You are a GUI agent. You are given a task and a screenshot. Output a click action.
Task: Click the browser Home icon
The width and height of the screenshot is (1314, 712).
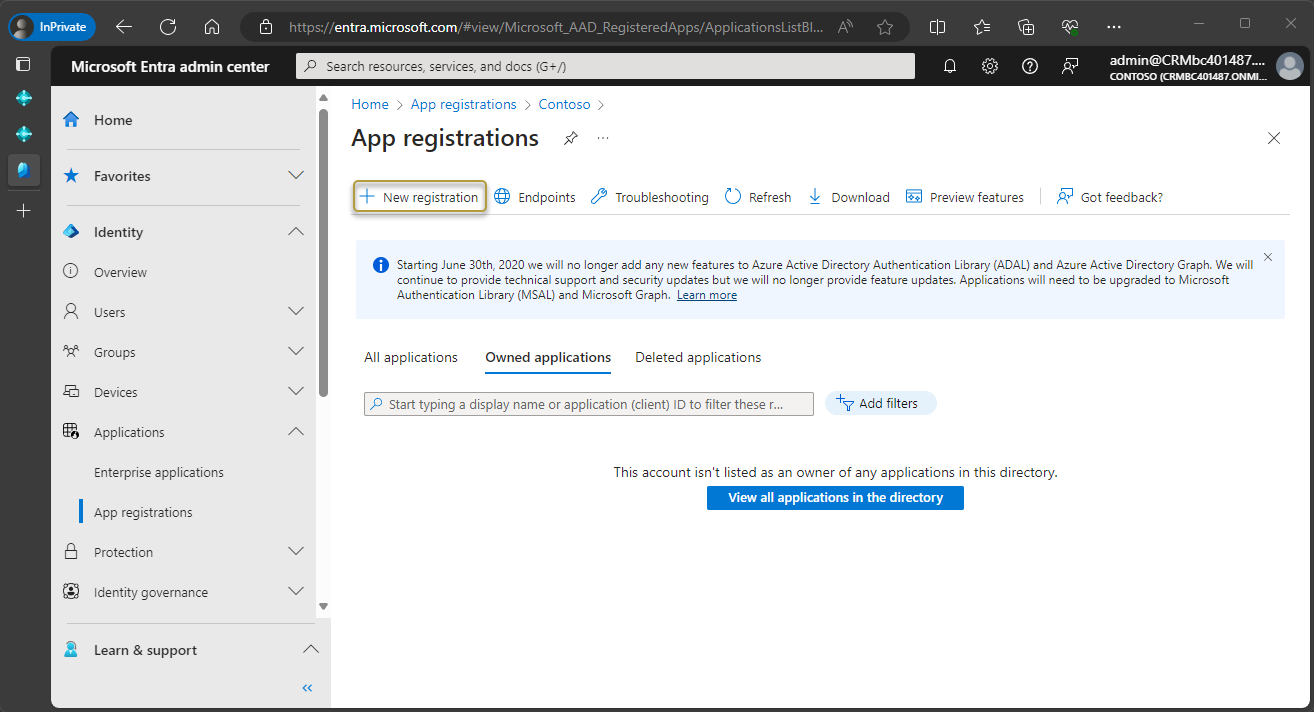click(x=211, y=26)
